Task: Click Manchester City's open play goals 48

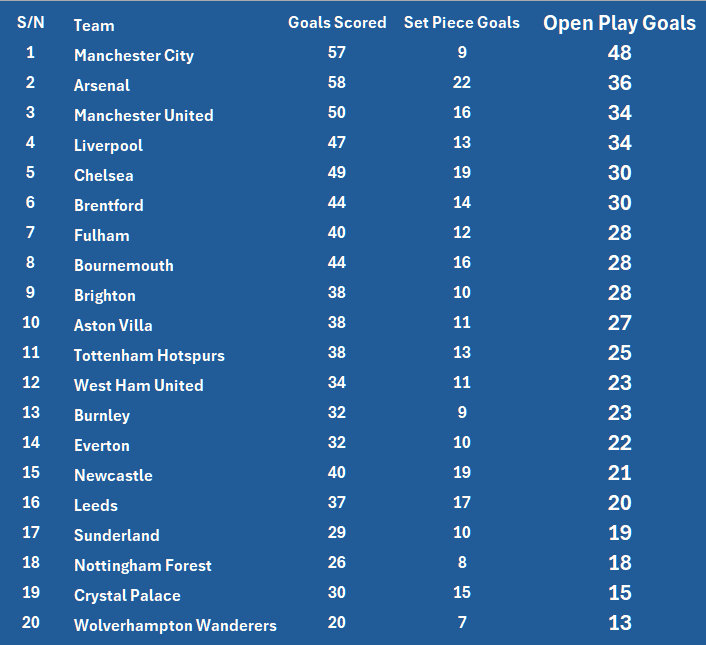Action: click(619, 53)
